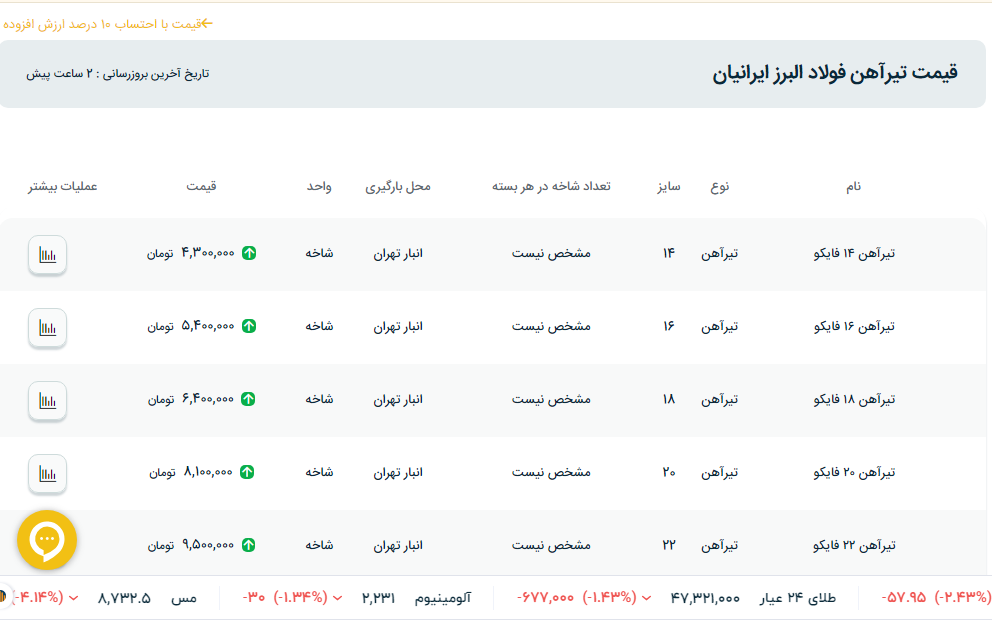
Task: Click green up arrow beside price ۶,۴۰۰,۰۰۰
Action: (249, 399)
